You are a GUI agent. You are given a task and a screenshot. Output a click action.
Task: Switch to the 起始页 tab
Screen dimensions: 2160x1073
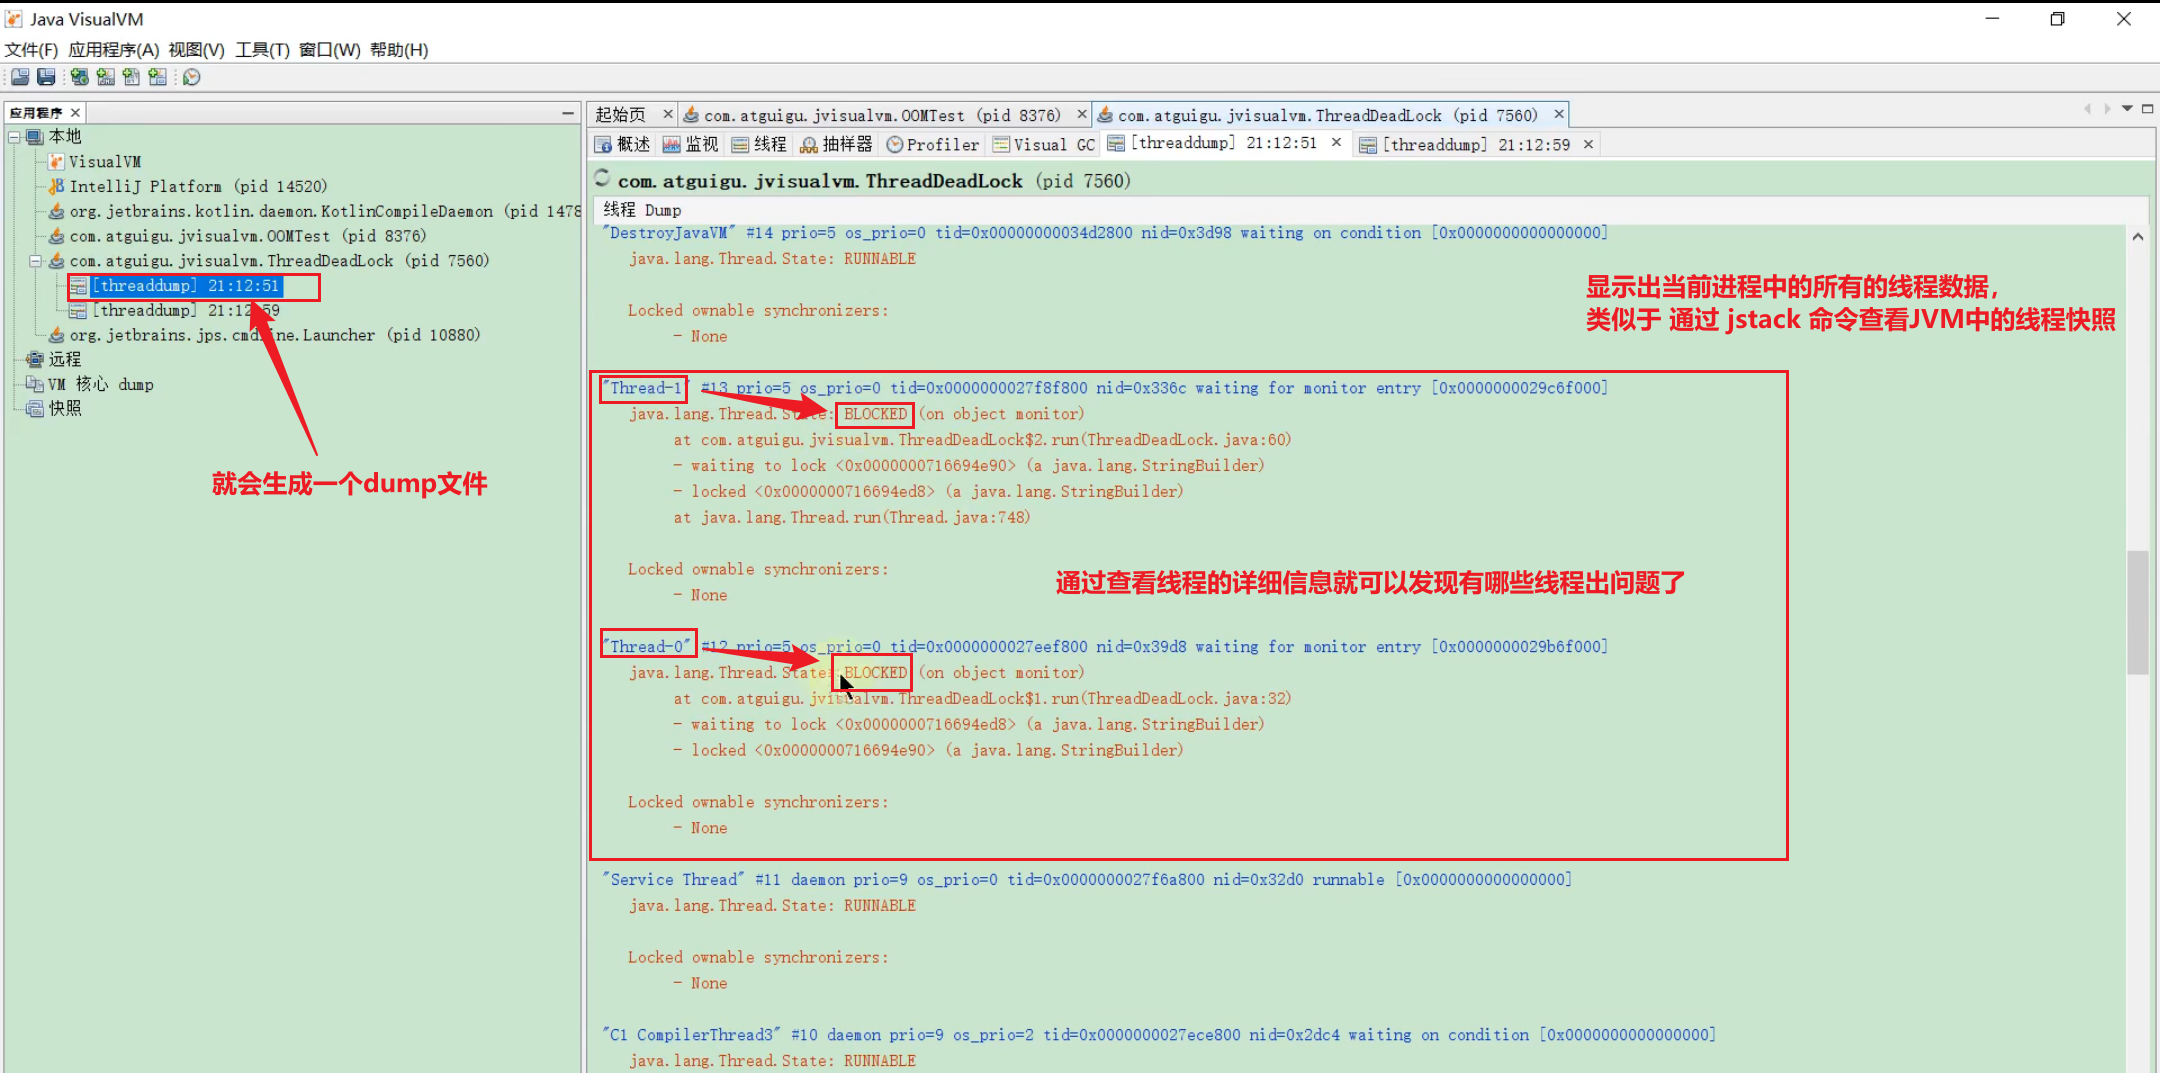pos(621,116)
